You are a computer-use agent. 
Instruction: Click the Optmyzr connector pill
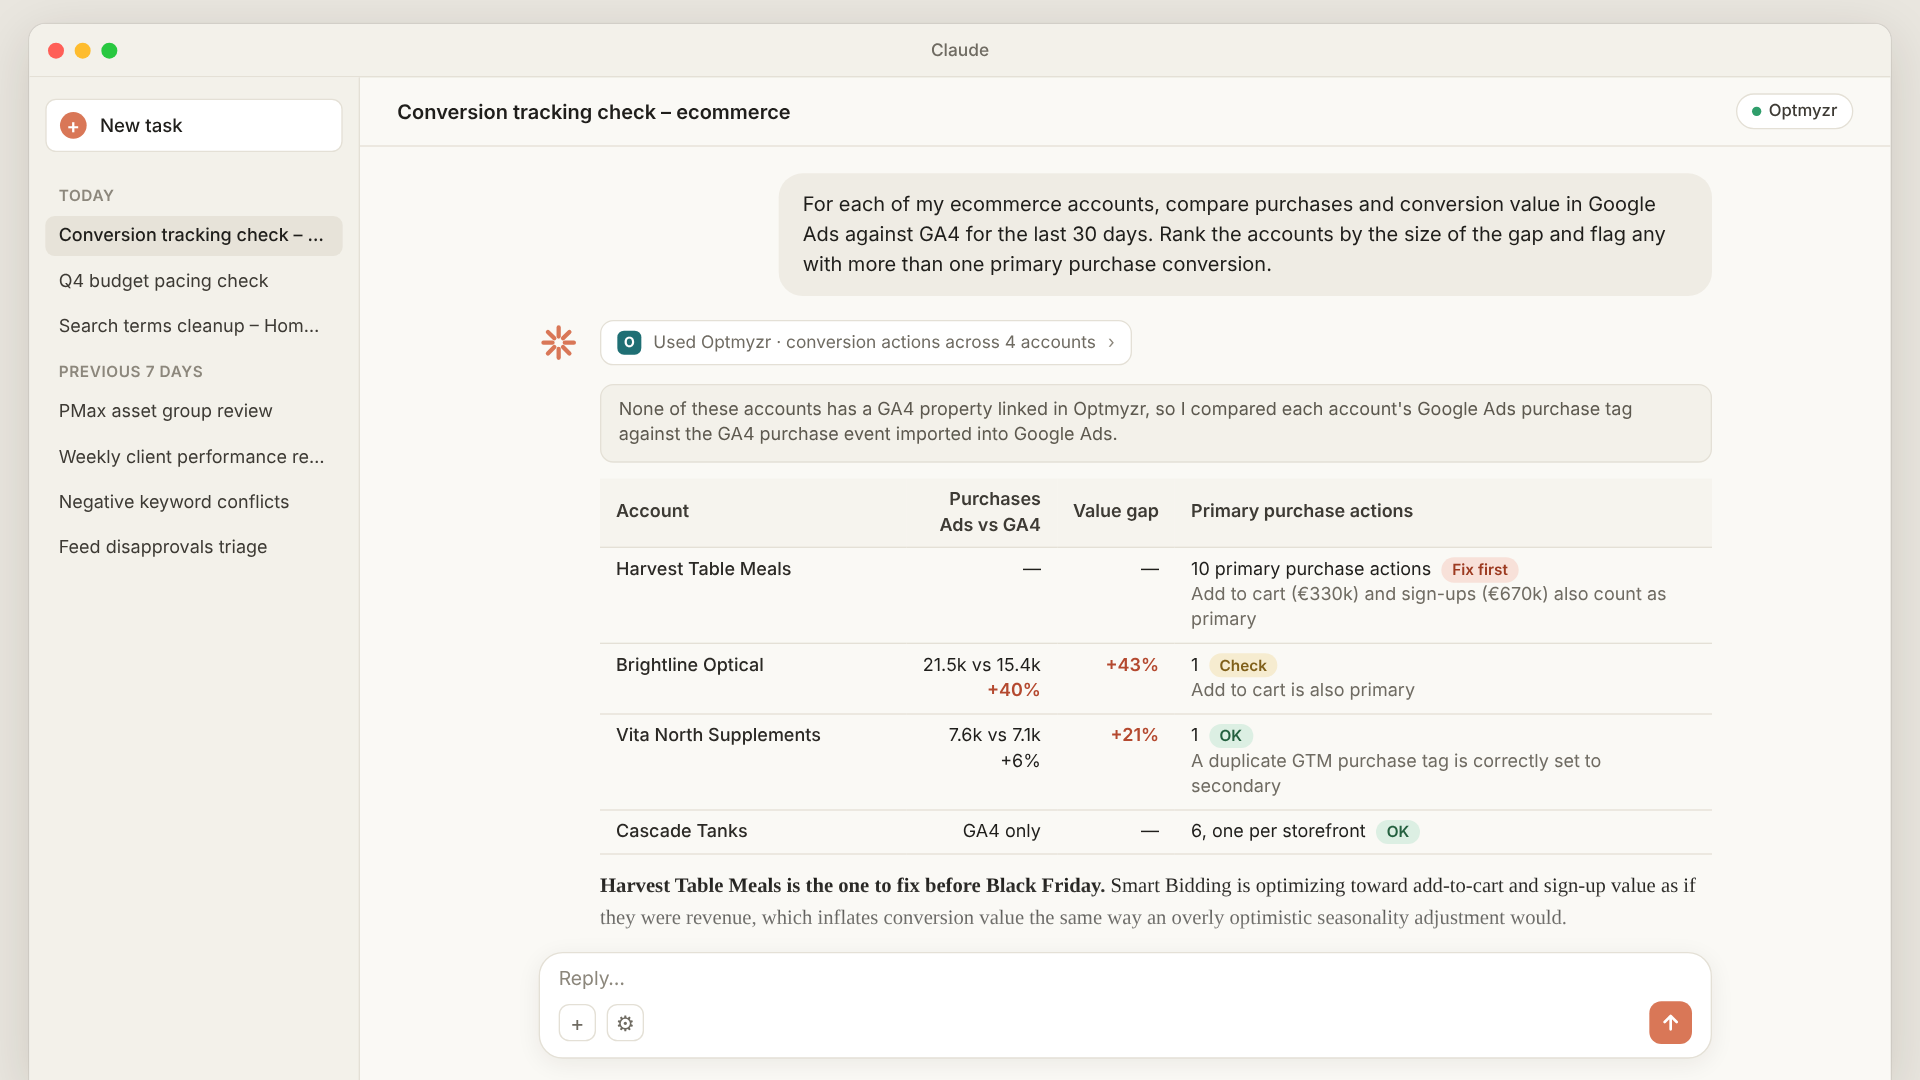[x=1794, y=111]
